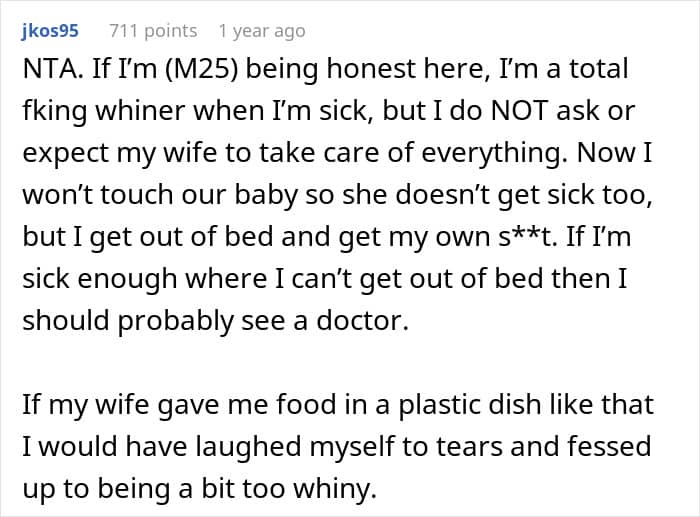Click the 711 points score
The height and width of the screenshot is (517, 700).
point(152,31)
